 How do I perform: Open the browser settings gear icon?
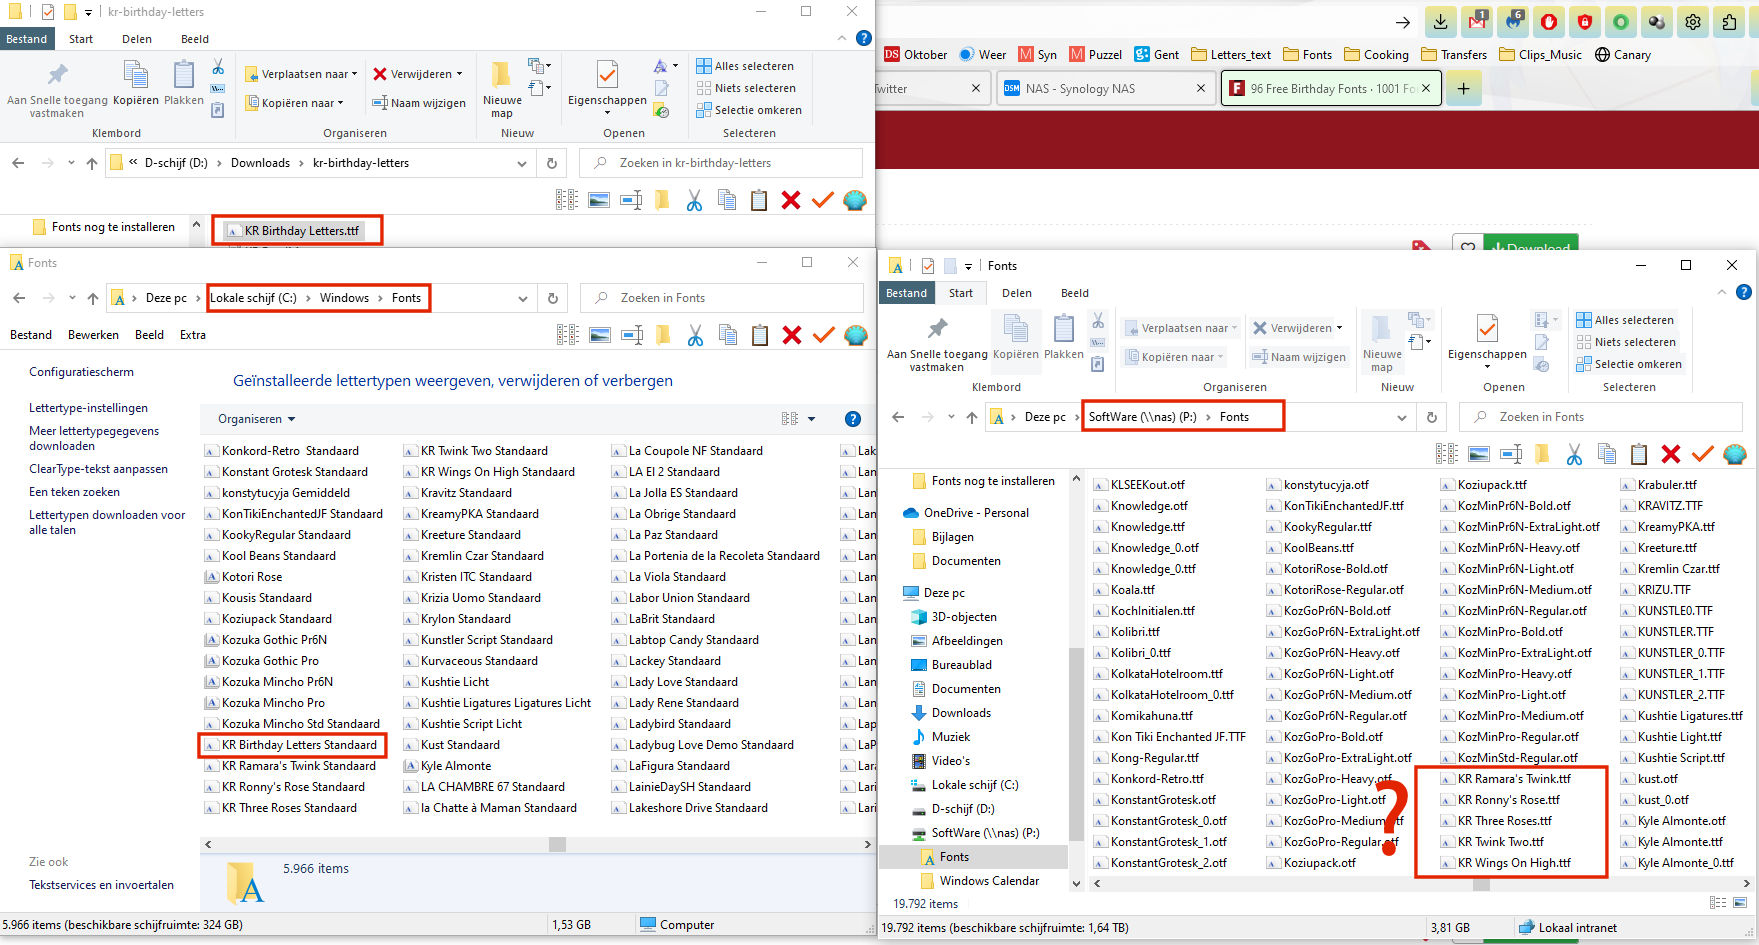1693,22
